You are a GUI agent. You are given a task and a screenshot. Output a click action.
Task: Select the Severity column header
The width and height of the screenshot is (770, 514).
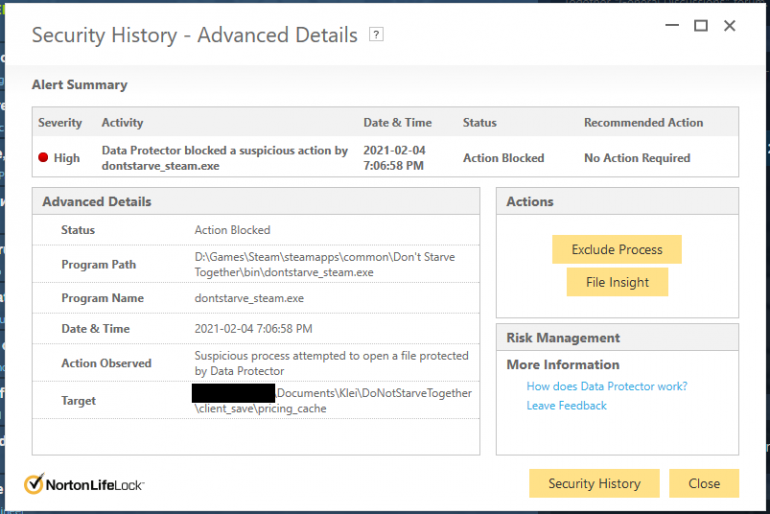[x=60, y=123]
